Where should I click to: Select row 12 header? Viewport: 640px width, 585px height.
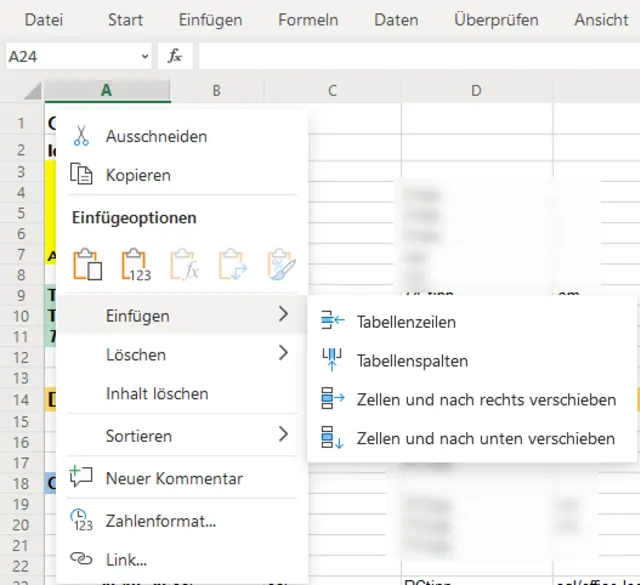(22, 358)
